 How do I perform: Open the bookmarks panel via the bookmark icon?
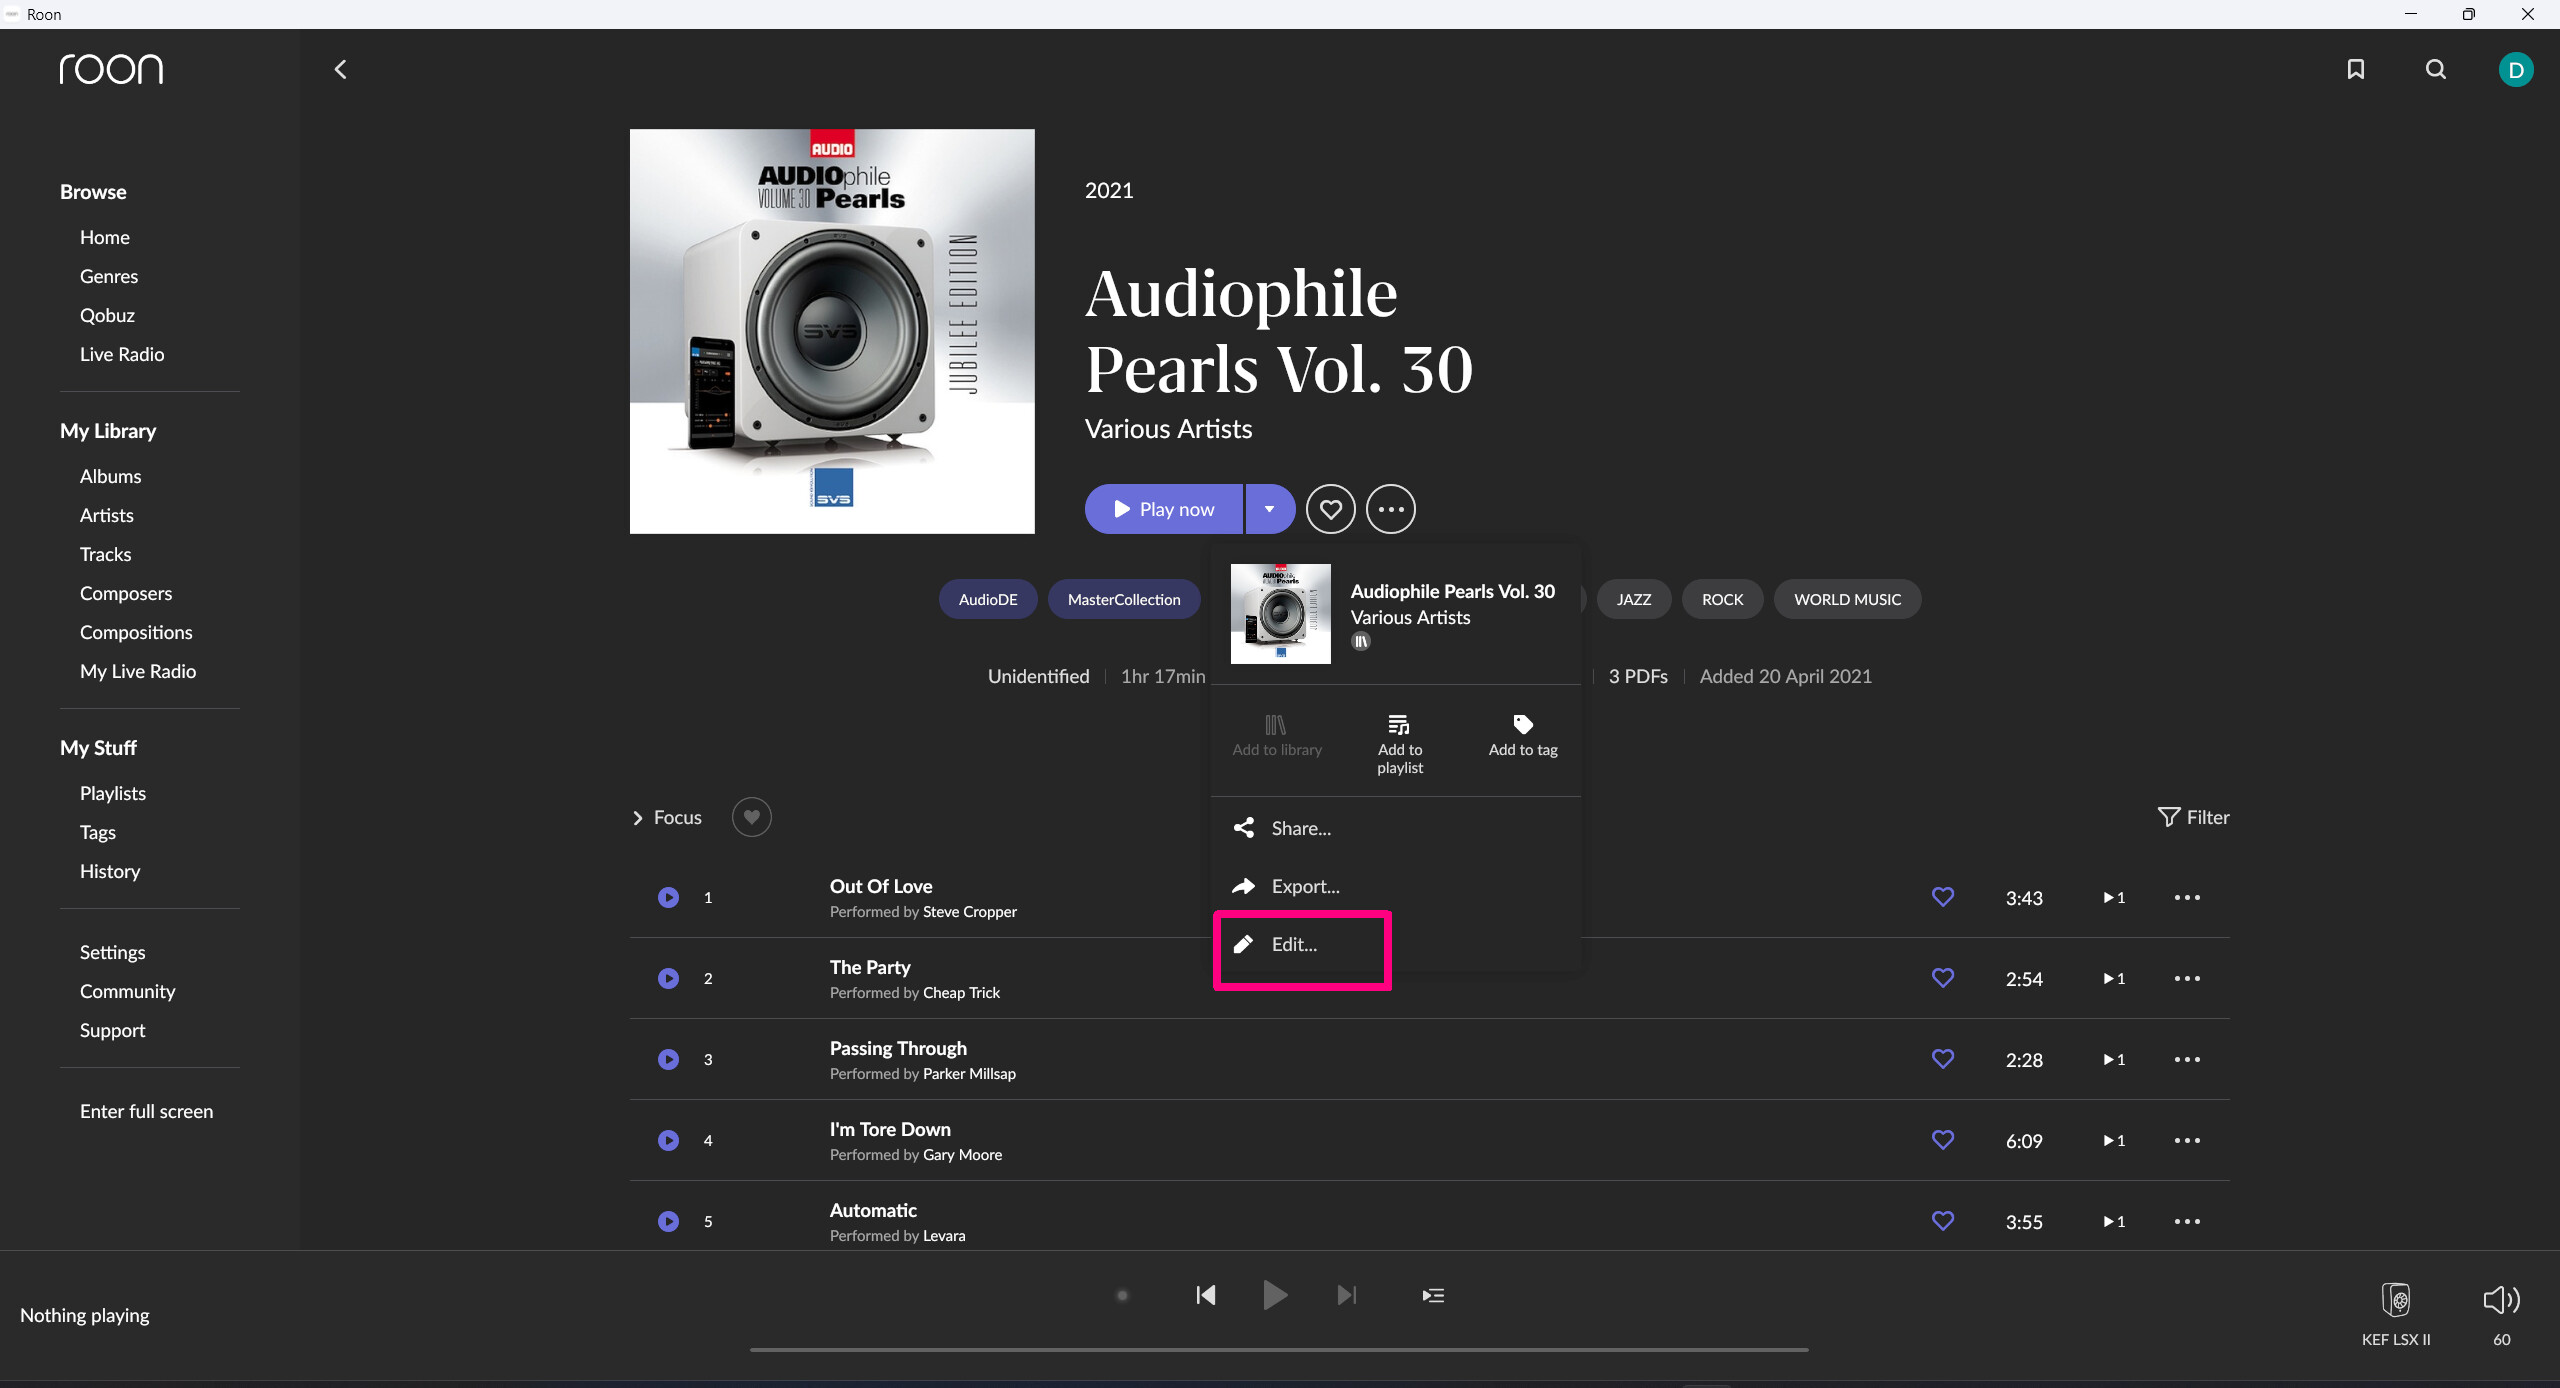click(2356, 69)
